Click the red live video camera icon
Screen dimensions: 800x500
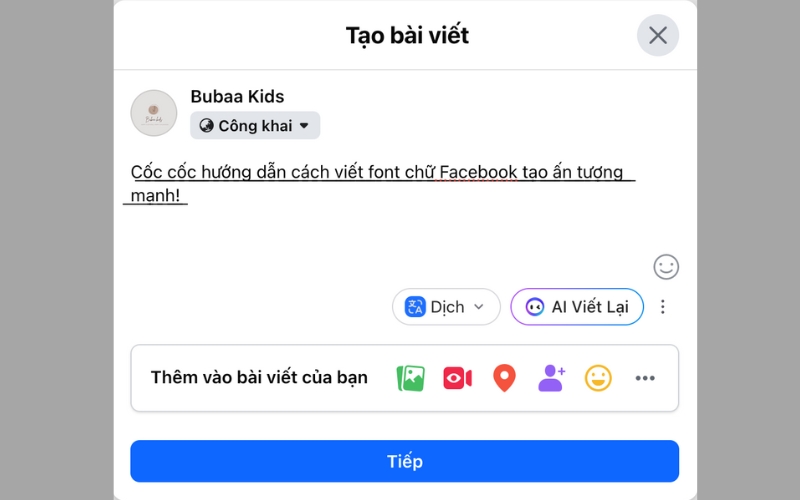(457, 378)
